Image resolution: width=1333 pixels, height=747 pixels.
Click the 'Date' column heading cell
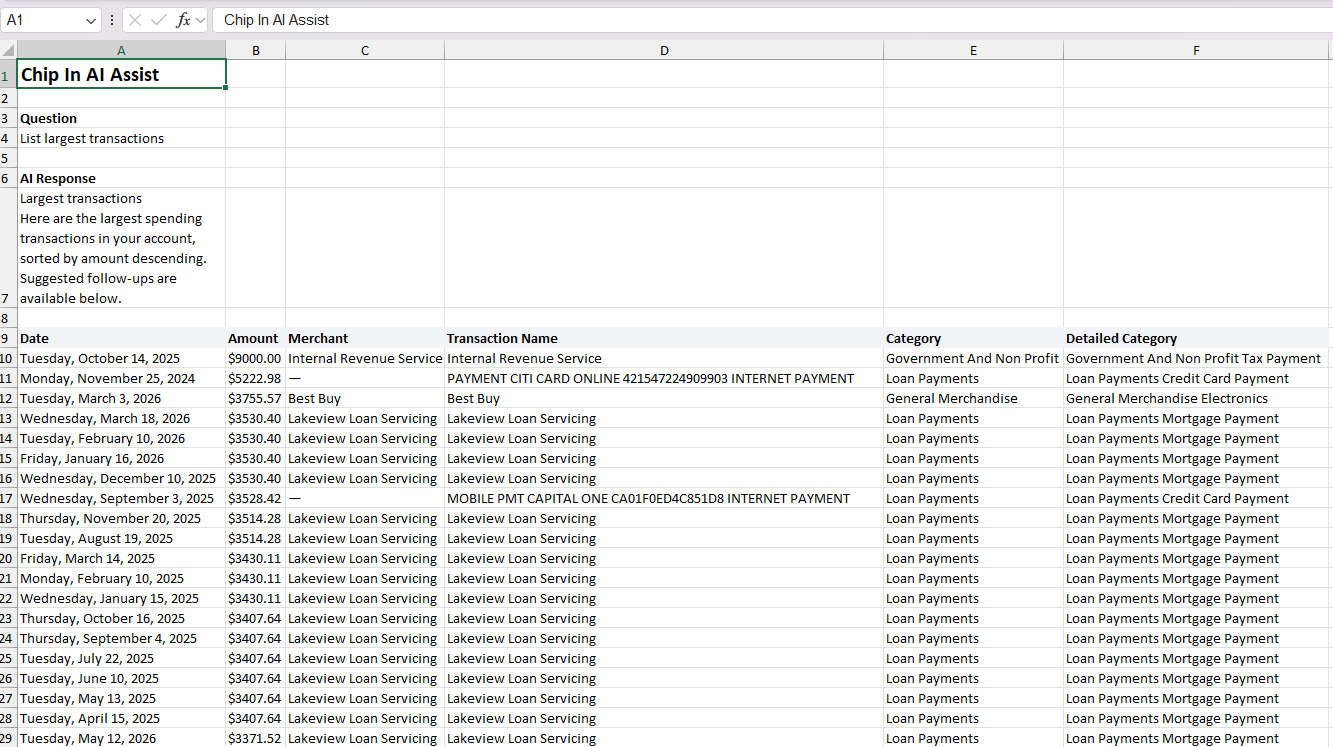click(121, 338)
